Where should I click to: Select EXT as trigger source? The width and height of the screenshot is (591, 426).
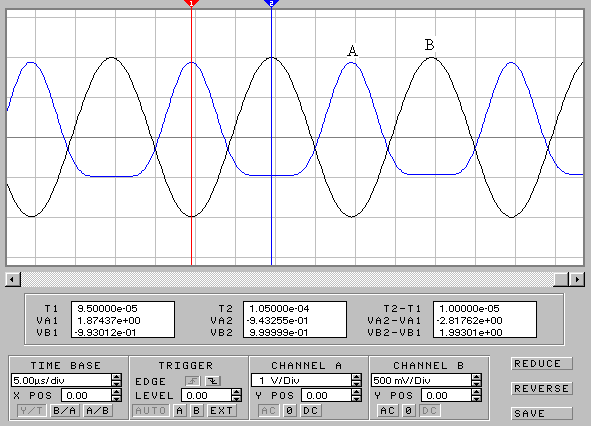[x=222, y=411]
